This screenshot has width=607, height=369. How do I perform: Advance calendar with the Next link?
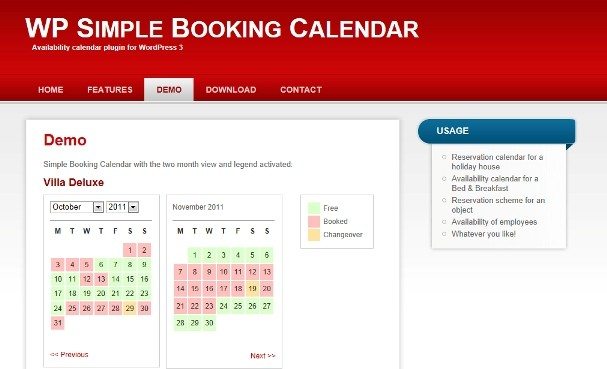(263, 355)
